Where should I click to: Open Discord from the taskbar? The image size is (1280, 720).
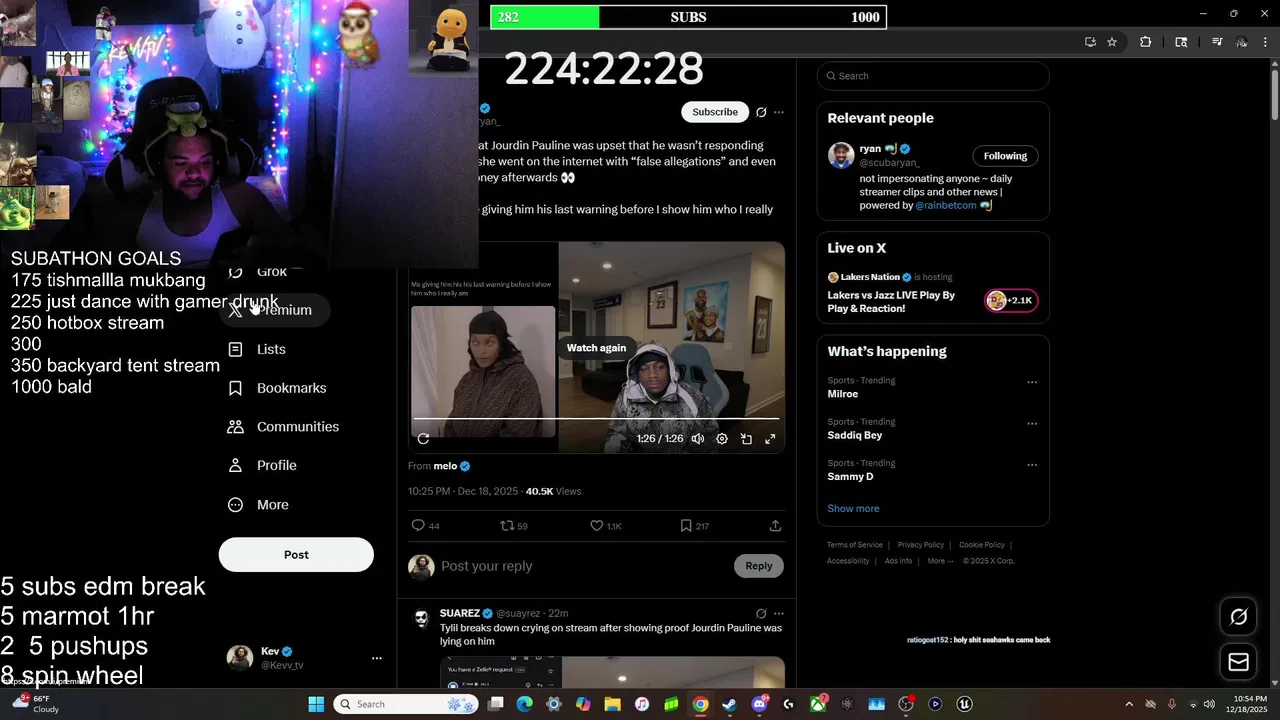(x=759, y=704)
